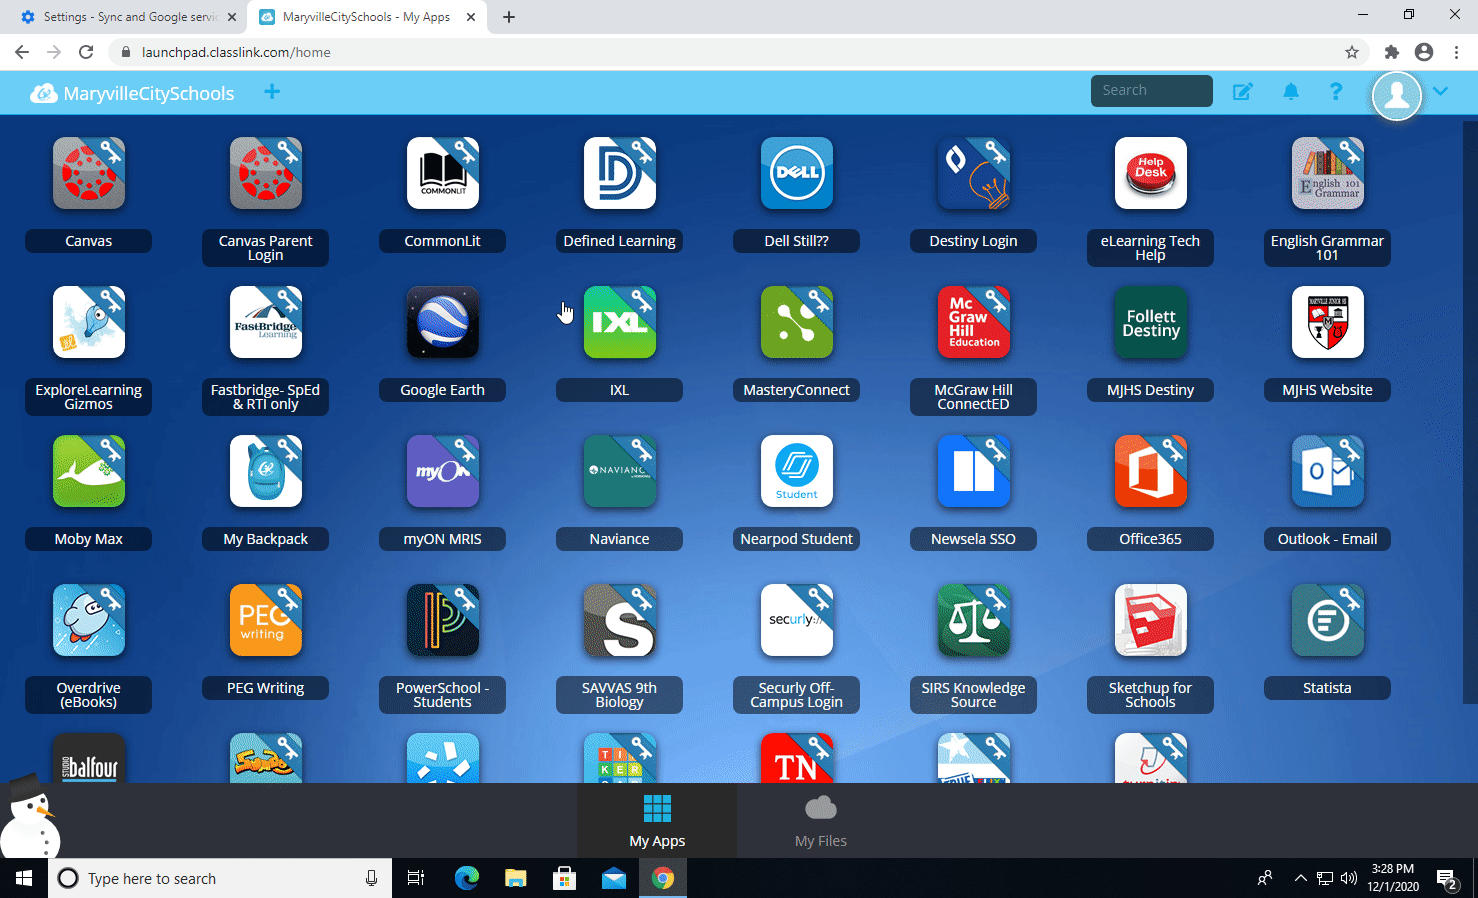Image resolution: width=1478 pixels, height=898 pixels.
Task: Launch the Nearpod Student icon
Action: (797, 471)
